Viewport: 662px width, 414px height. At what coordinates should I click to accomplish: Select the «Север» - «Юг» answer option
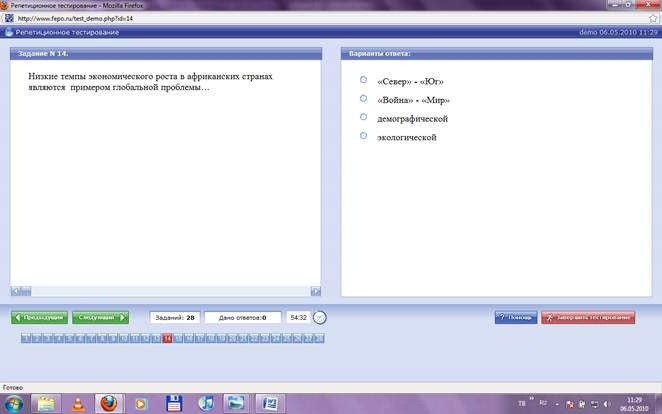pos(364,80)
